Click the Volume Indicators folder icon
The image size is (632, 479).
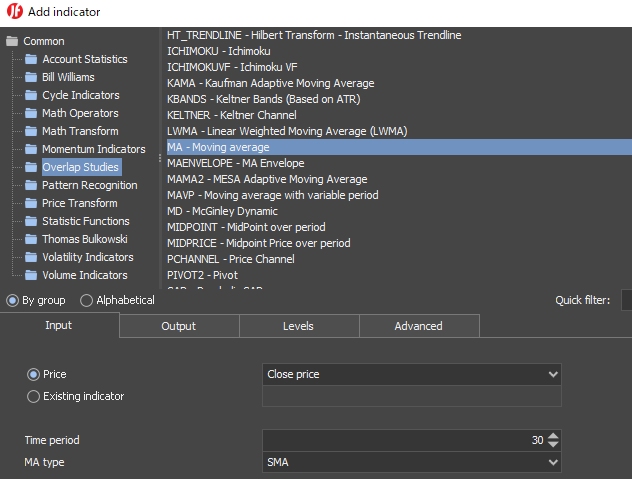coord(32,275)
